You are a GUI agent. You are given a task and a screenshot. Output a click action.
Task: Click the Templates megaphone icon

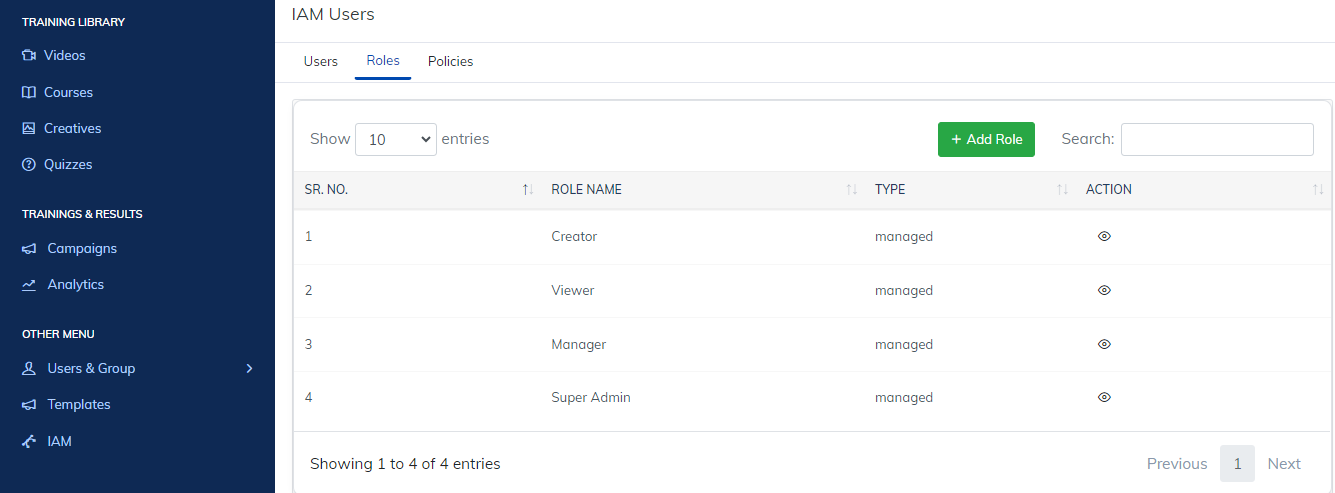[29, 405]
